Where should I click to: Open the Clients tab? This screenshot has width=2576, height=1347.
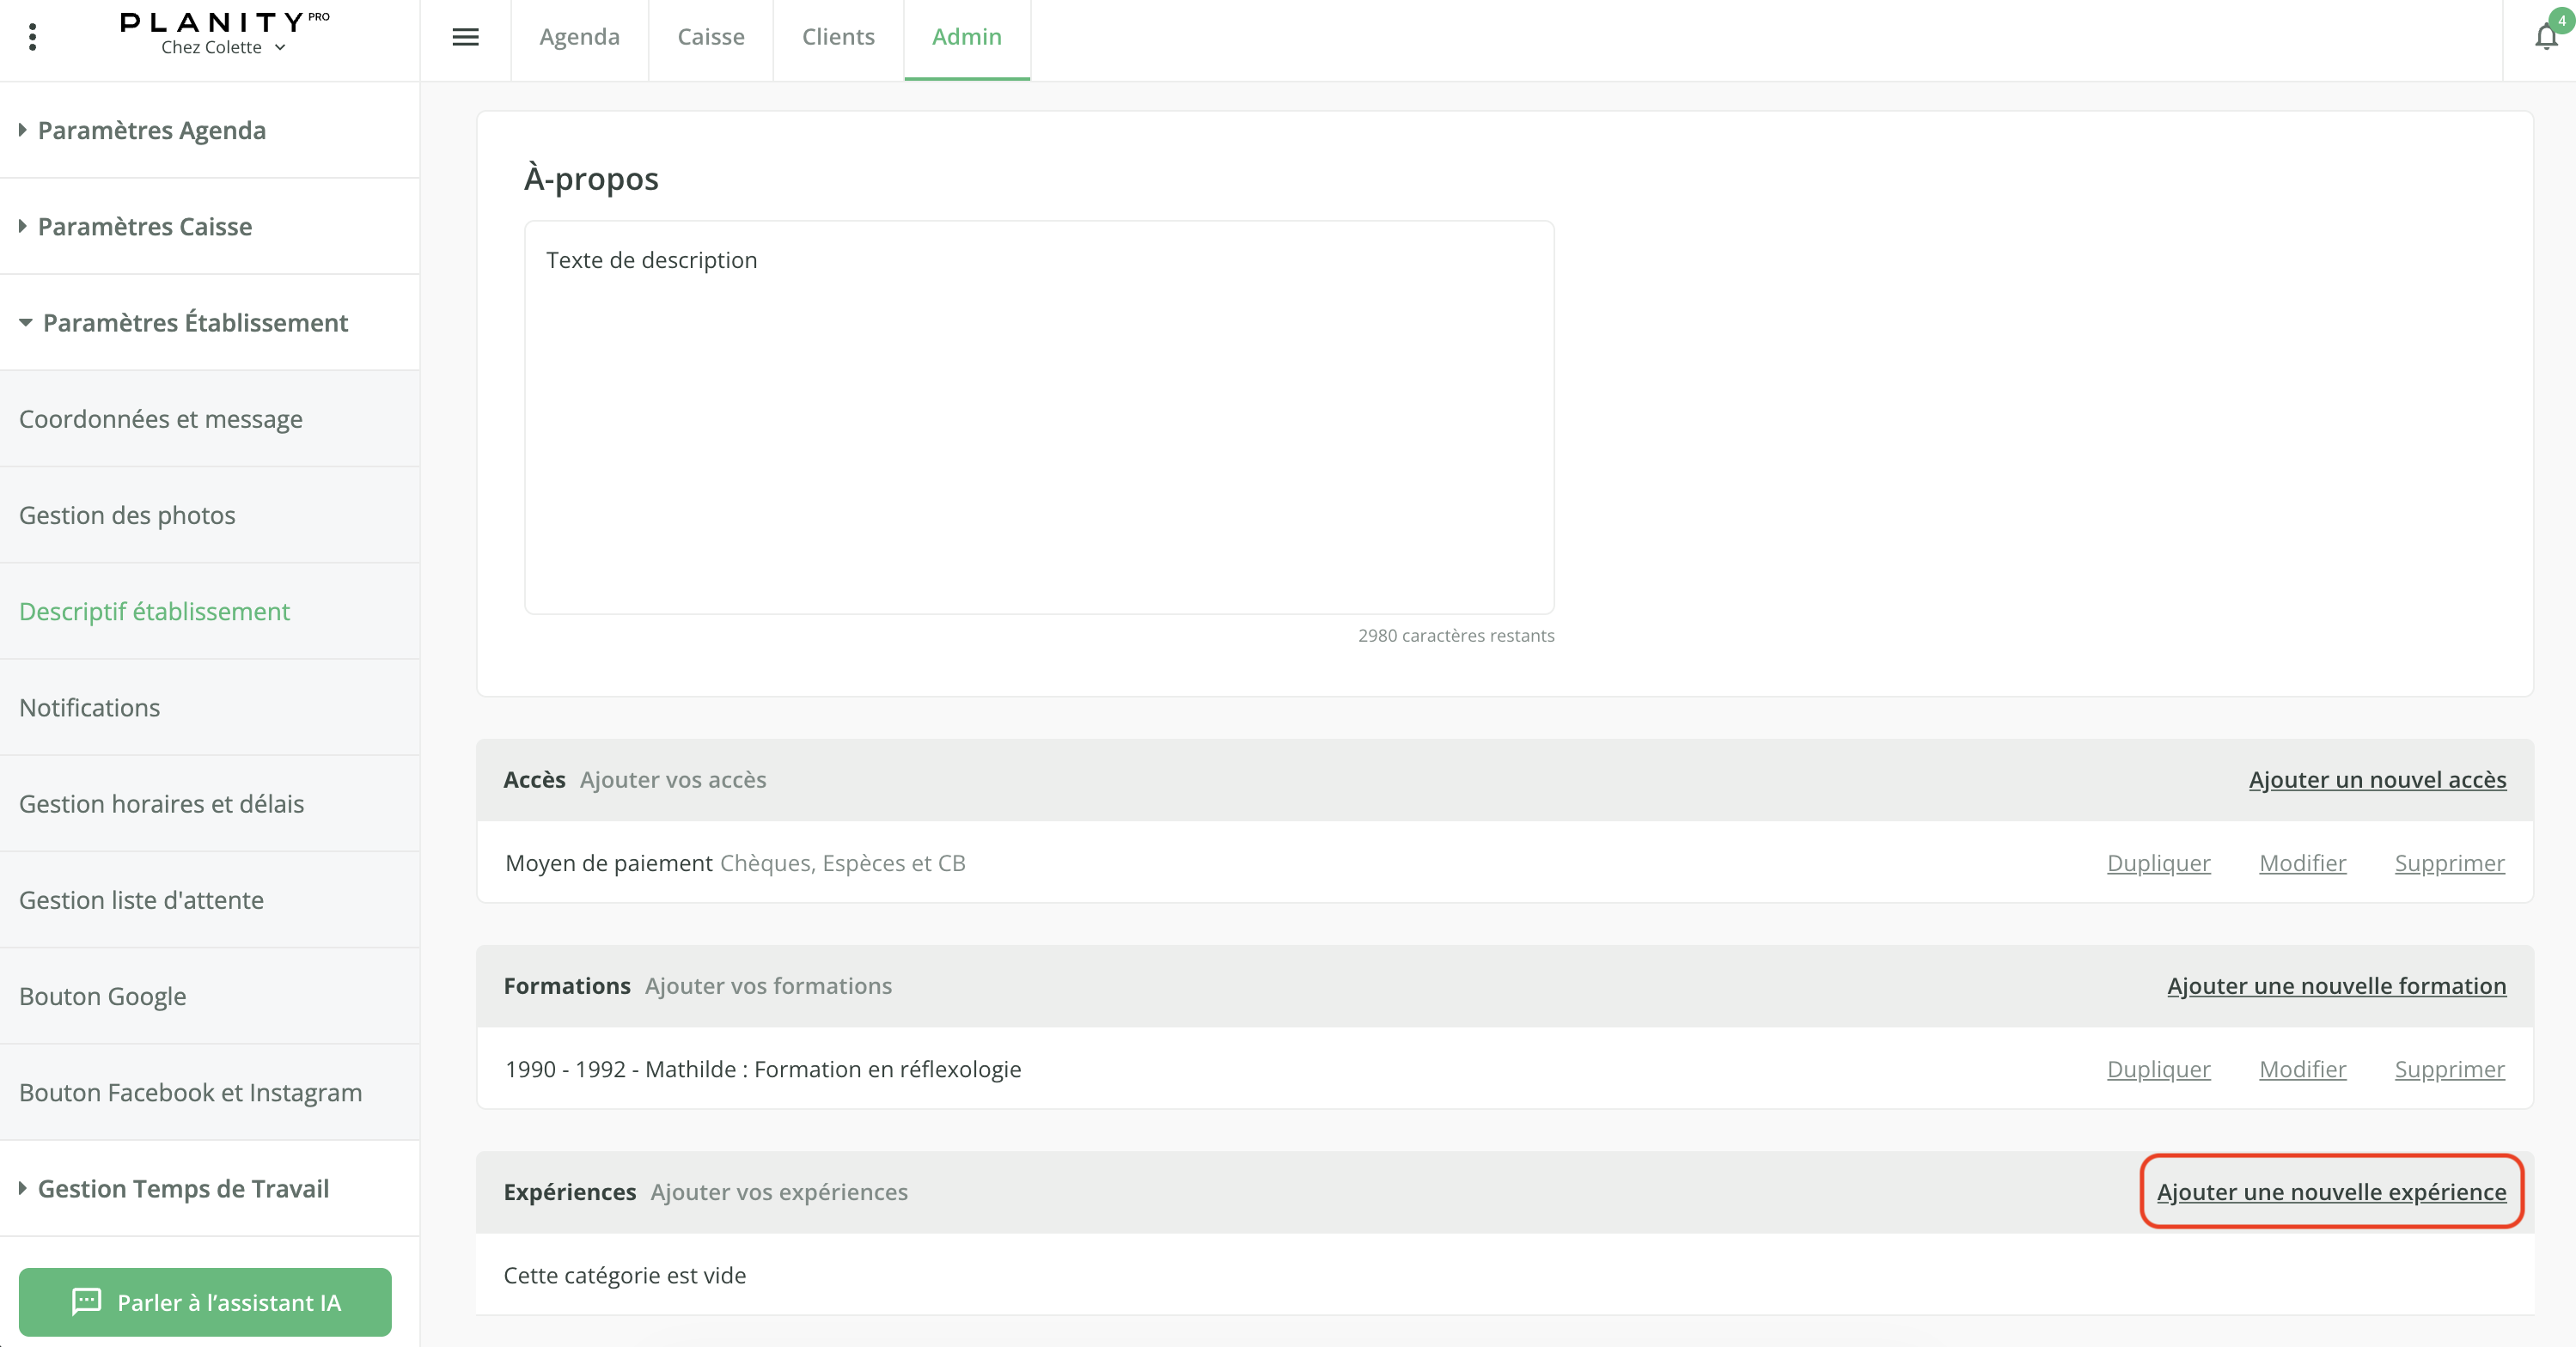pyautogui.click(x=837, y=37)
